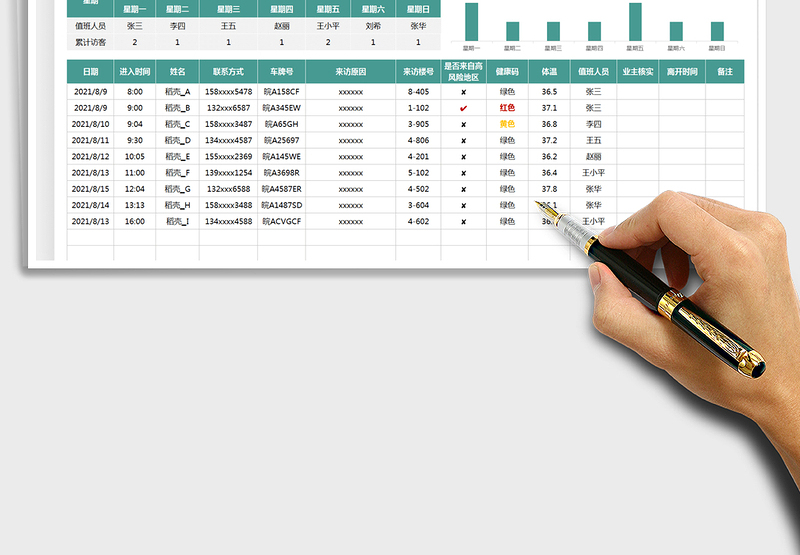Toggle high-risk mark for 稻壳_F row
The image size is (800, 555).
click(x=463, y=173)
